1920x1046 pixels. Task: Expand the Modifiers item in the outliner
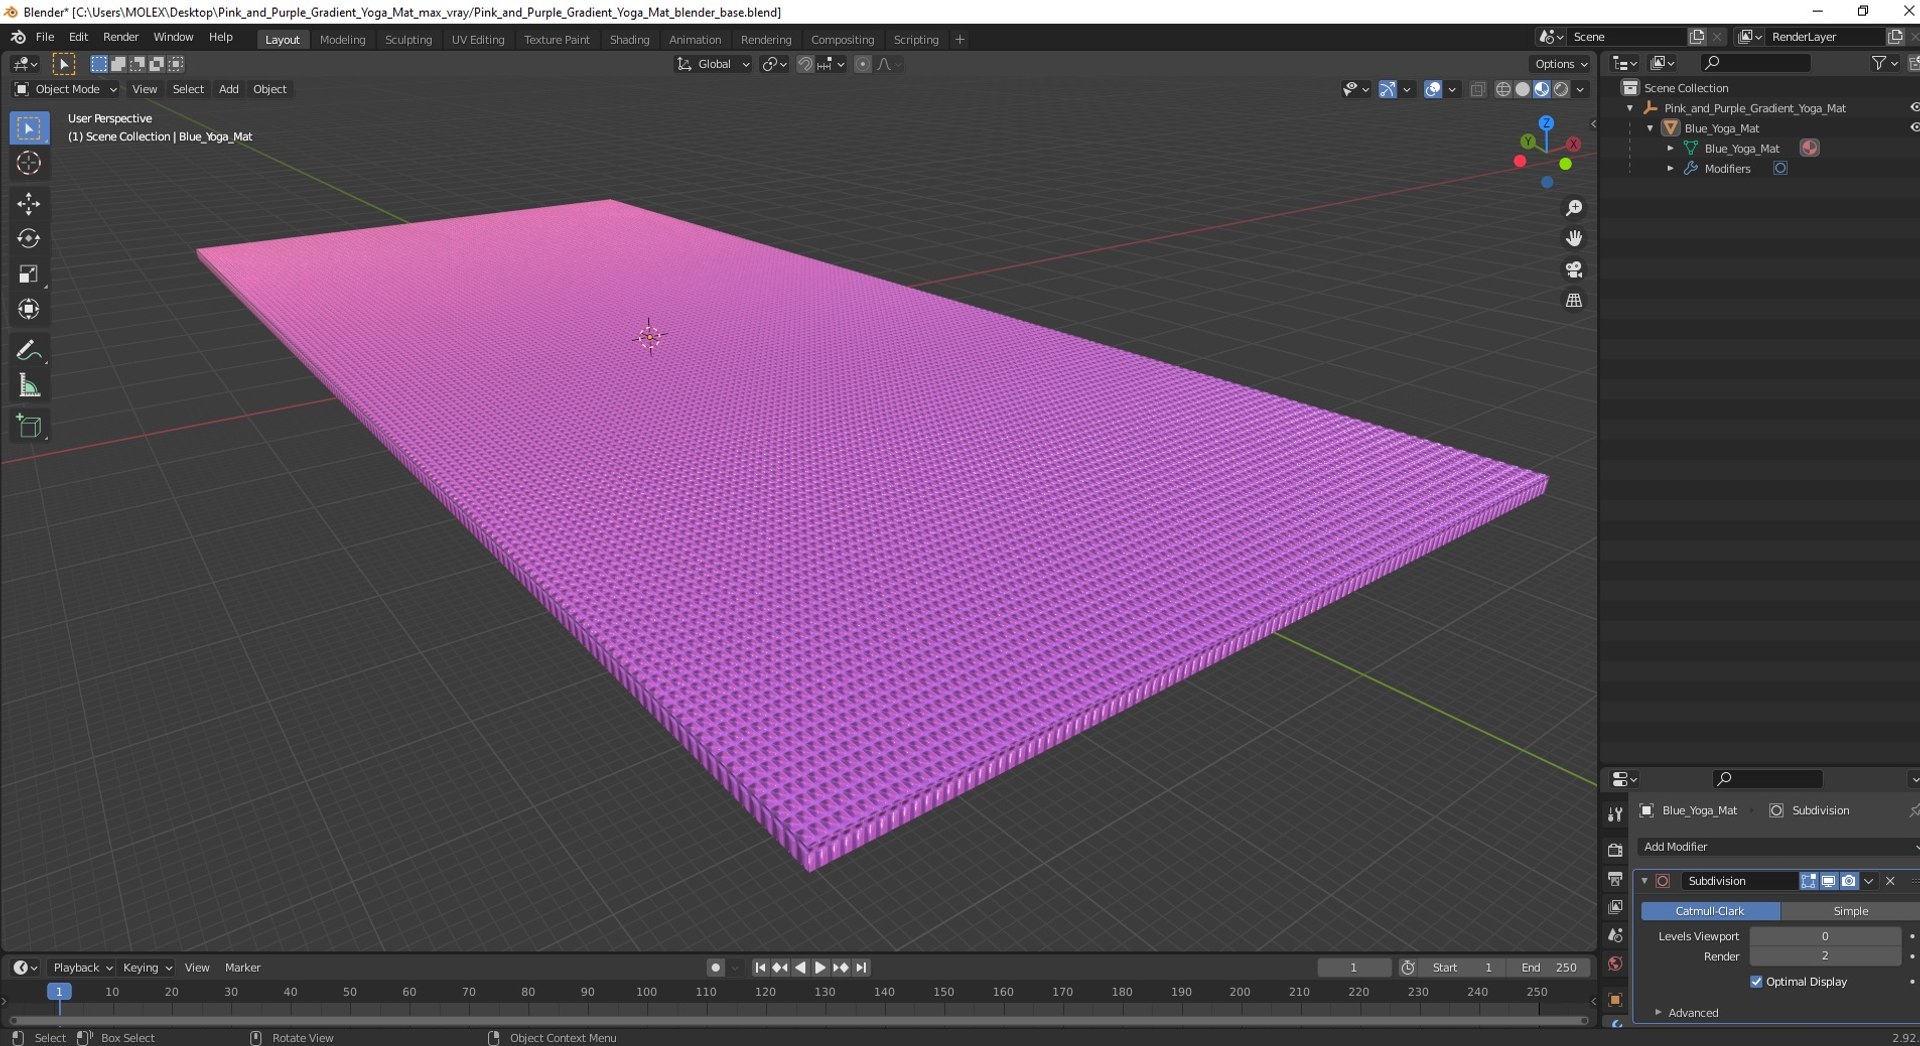[x=1670, y=169]
